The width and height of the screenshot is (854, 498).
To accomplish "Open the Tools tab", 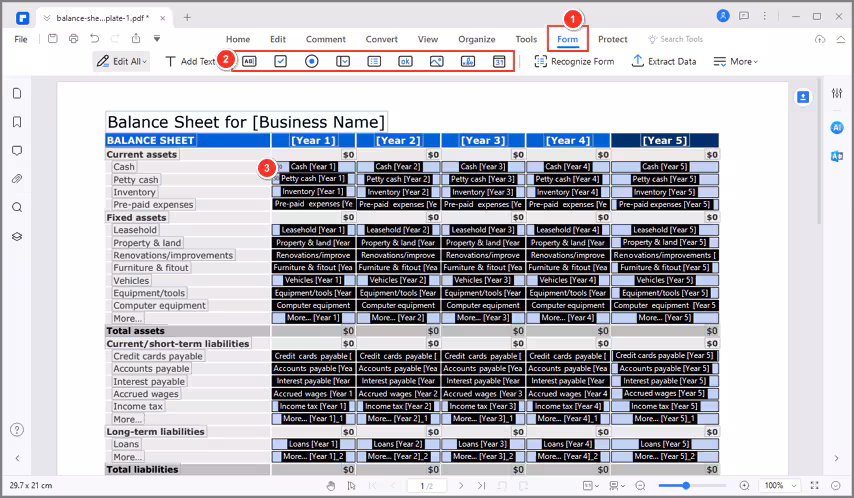I will point(526,39).
